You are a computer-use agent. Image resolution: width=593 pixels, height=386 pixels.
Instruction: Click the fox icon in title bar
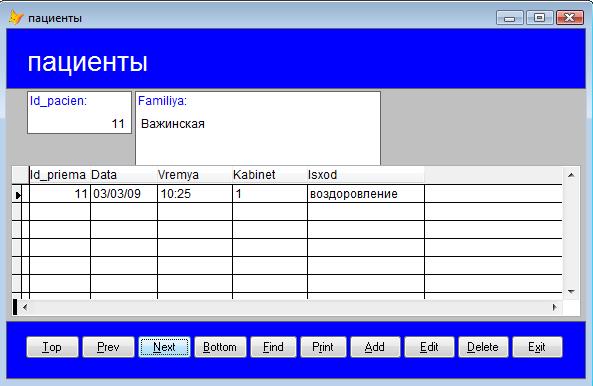(16, 18)
